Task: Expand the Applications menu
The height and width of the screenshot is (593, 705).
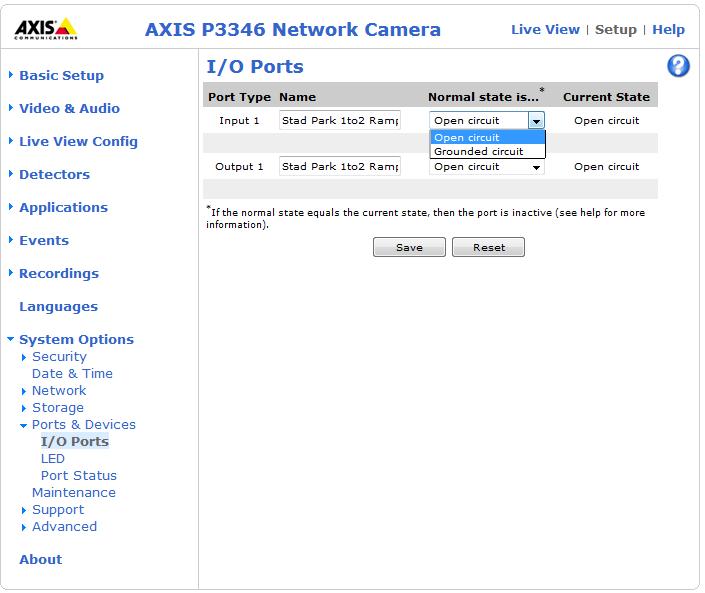Action: pos(63,207)
